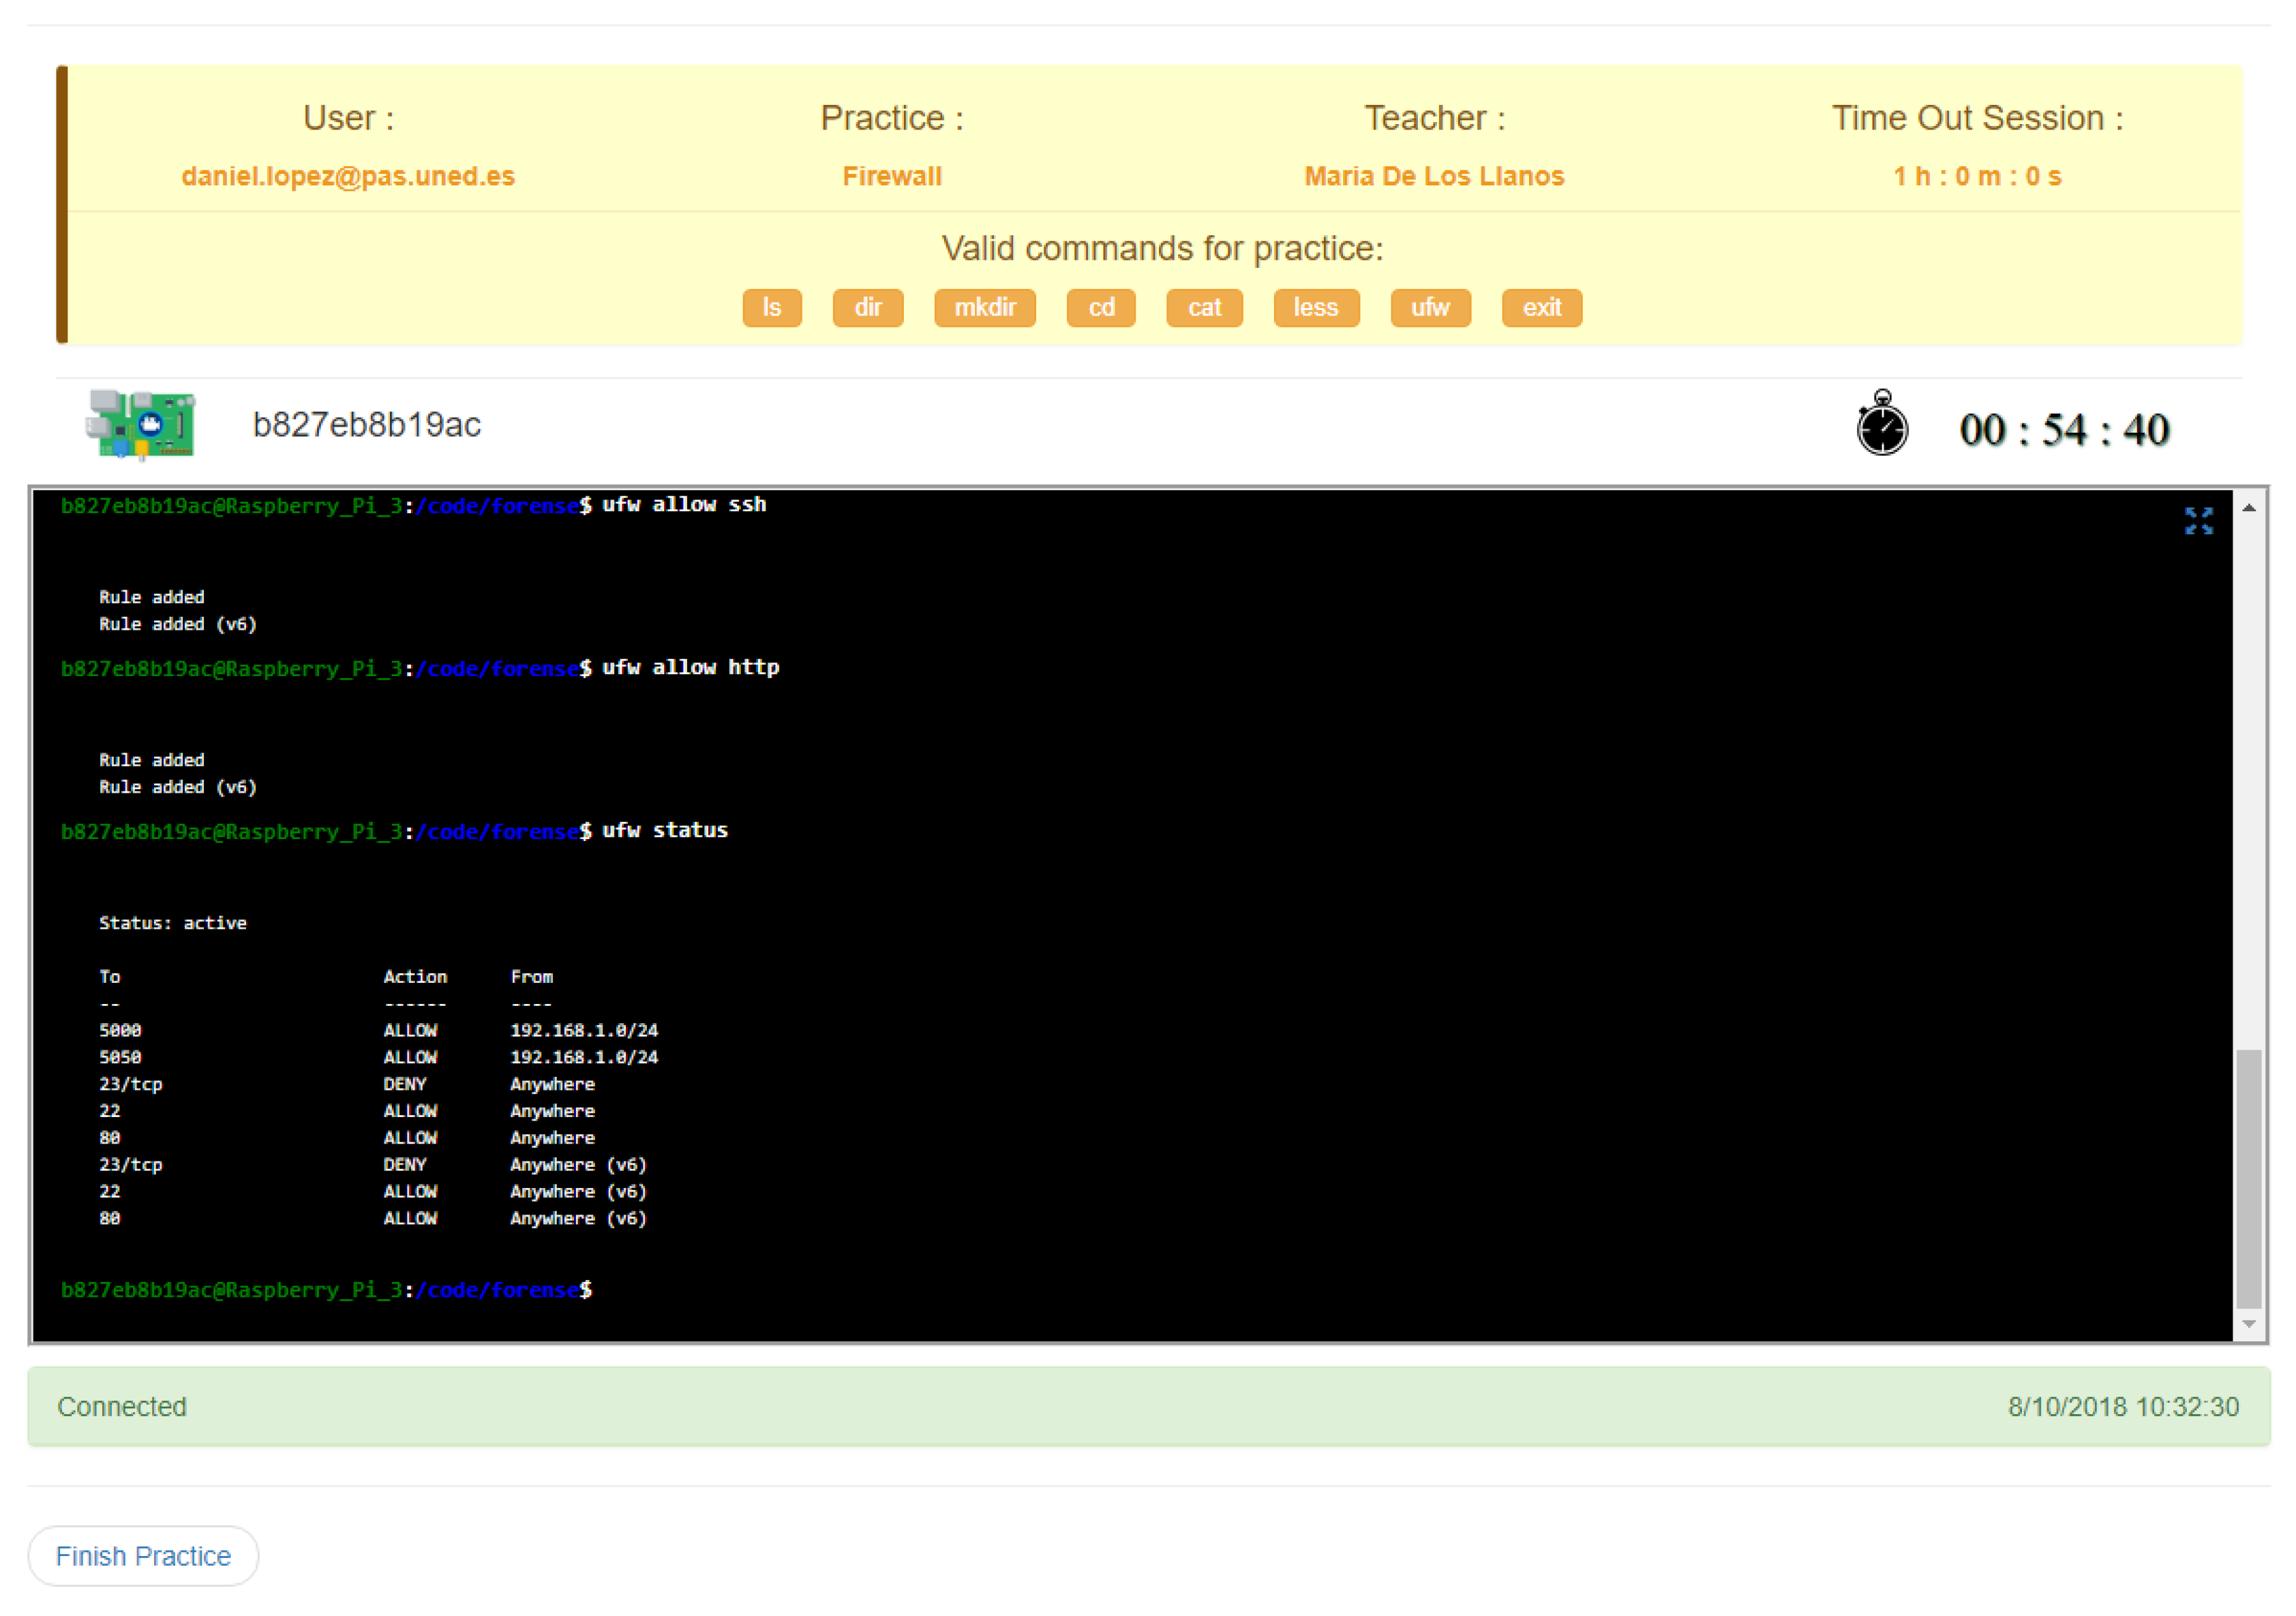Click the port 5000 ALLOW rule row
This screenshot has height=1616, width=2296.
[378, 1030]
